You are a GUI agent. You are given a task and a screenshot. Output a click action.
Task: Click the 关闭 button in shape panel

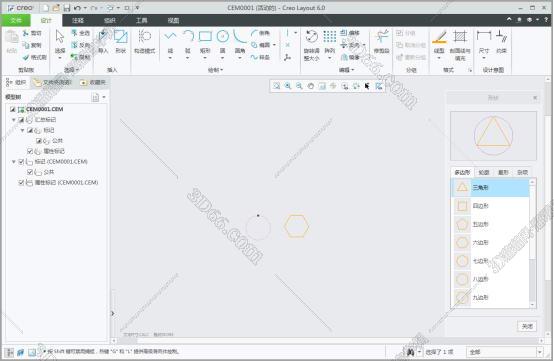pos(527,326)
